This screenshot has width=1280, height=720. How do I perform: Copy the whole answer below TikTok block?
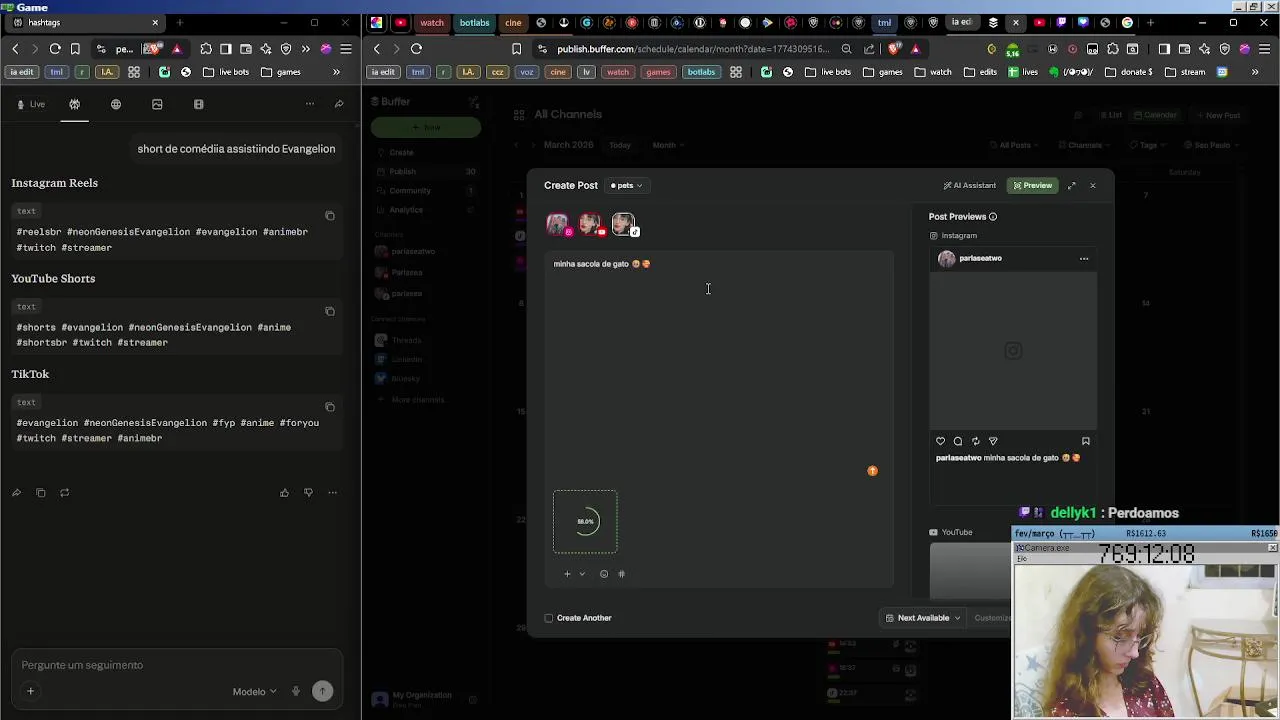[x=40, y=493]
